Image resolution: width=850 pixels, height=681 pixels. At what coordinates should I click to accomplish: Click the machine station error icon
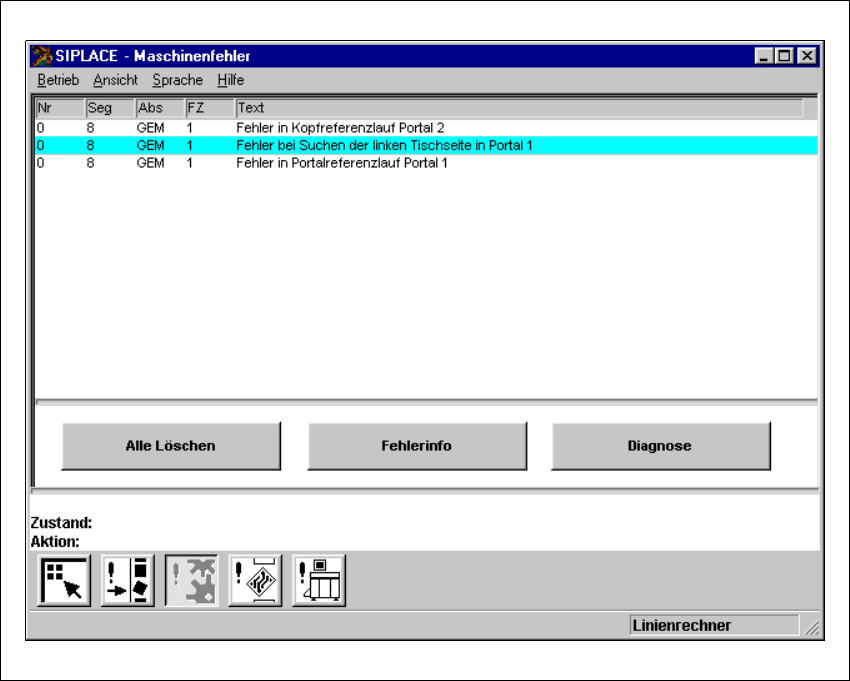[x=319, y=581]
